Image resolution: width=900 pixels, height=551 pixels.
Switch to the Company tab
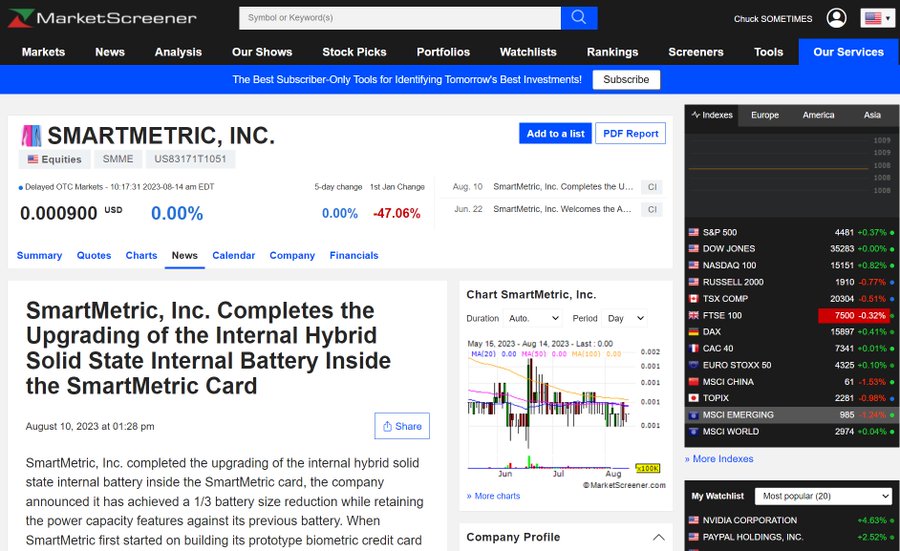(x=292, y=255)
